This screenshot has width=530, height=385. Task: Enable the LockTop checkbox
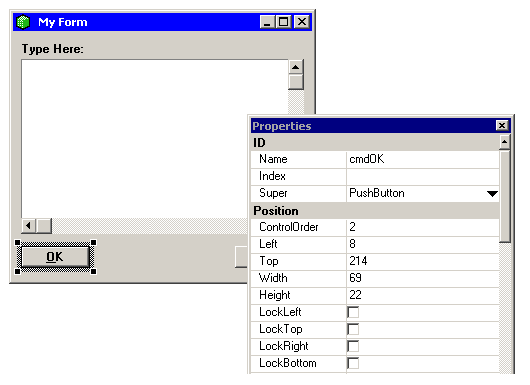coord(353,329)
